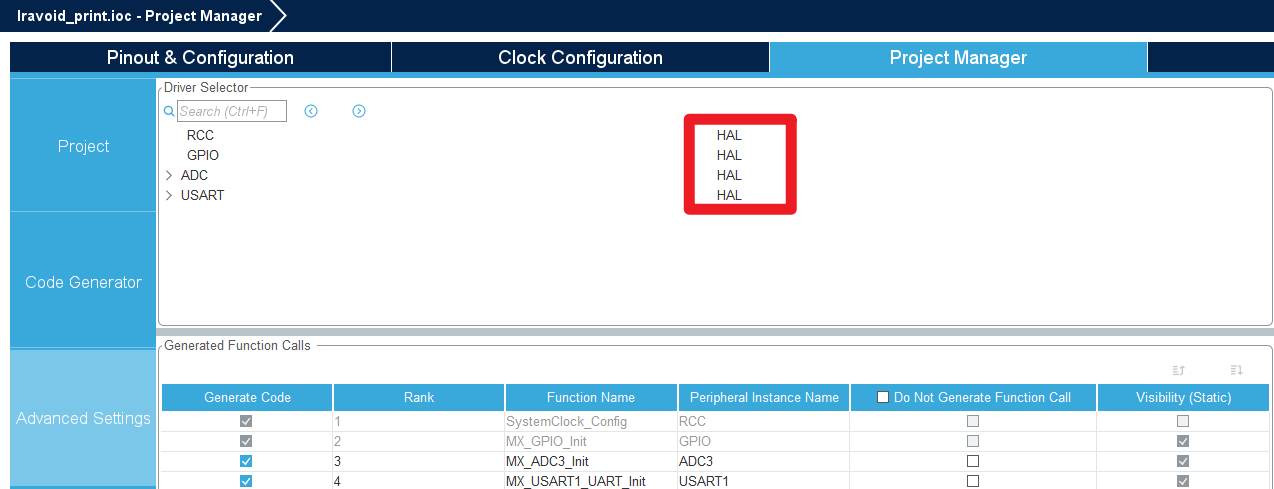Select the Project Manager tab
Image resolution: width=1274 pixels, height=489 pixels.
coord(958,58)
